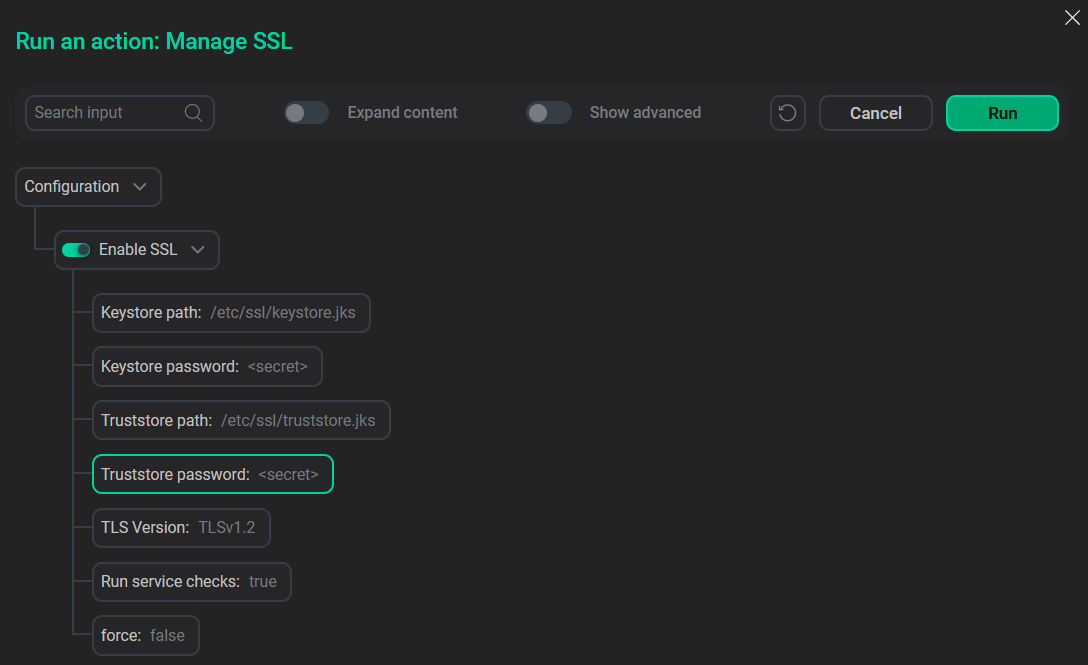Click the Run an action: Manage SSL title
Image resolution: width=1088 pixels, height=665 pixels.
[x=154, y=41]
